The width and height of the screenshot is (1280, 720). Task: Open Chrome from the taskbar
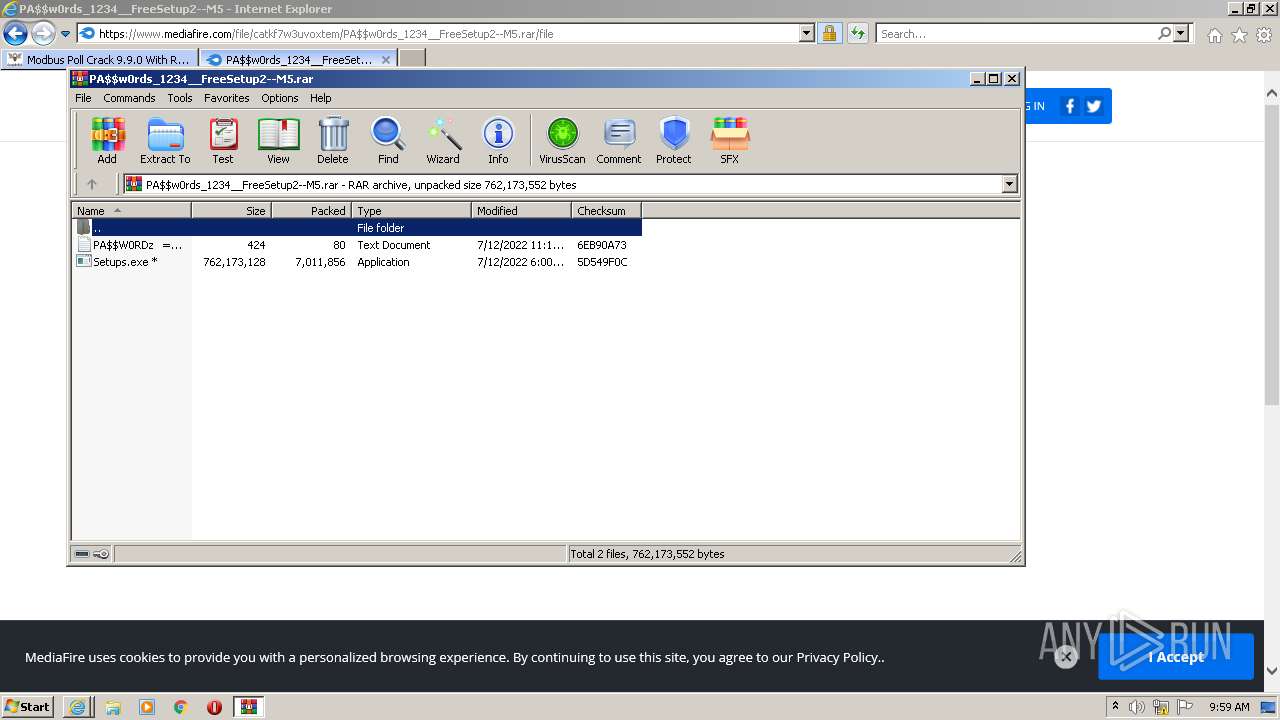(181, 707)
